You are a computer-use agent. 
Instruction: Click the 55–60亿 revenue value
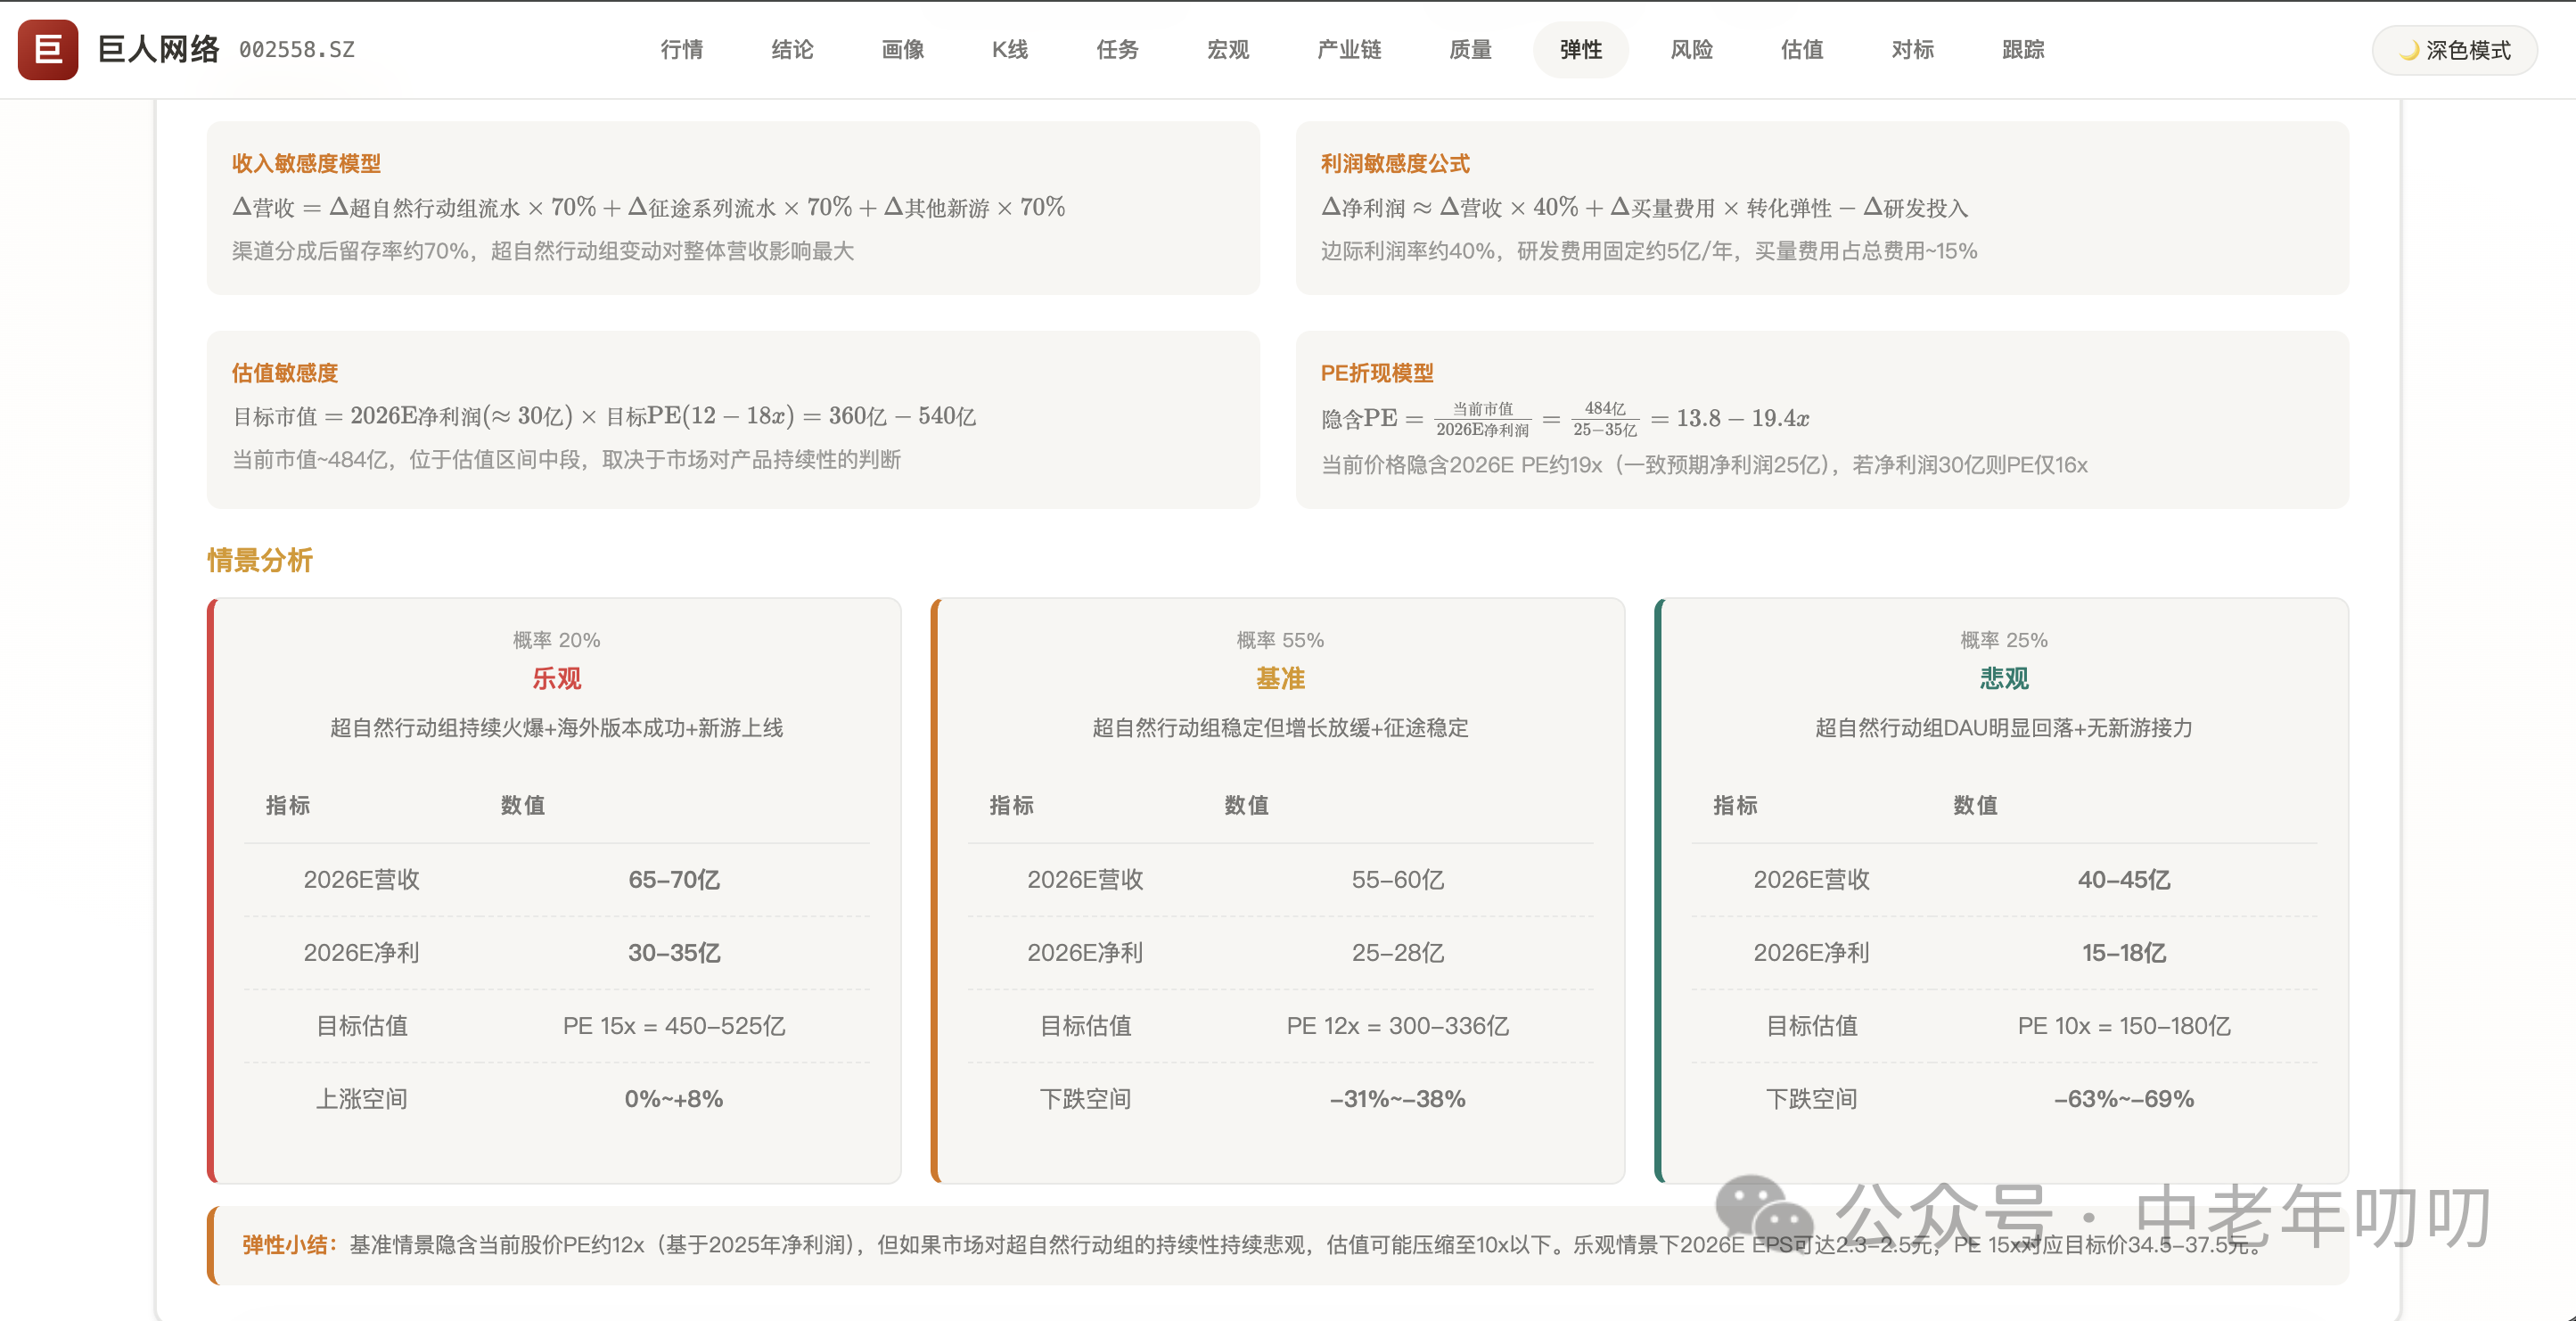(1398, 880)
